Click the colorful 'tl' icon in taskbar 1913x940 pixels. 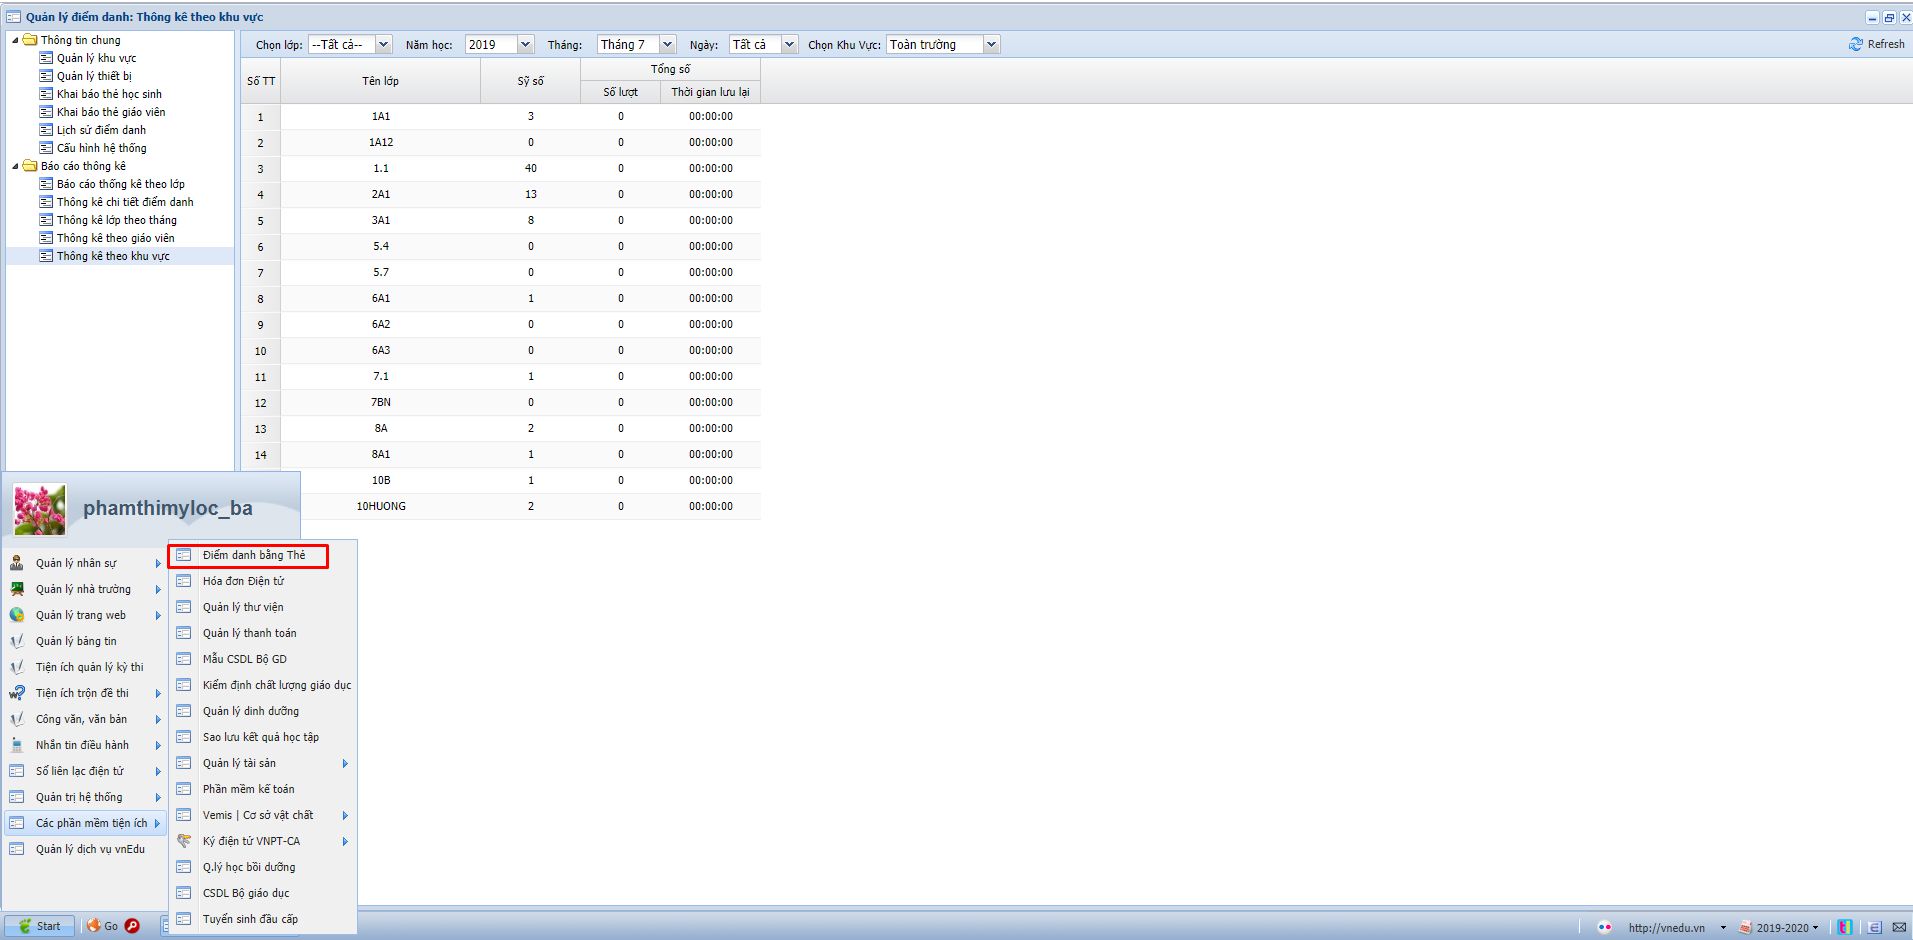[1845, 927]
